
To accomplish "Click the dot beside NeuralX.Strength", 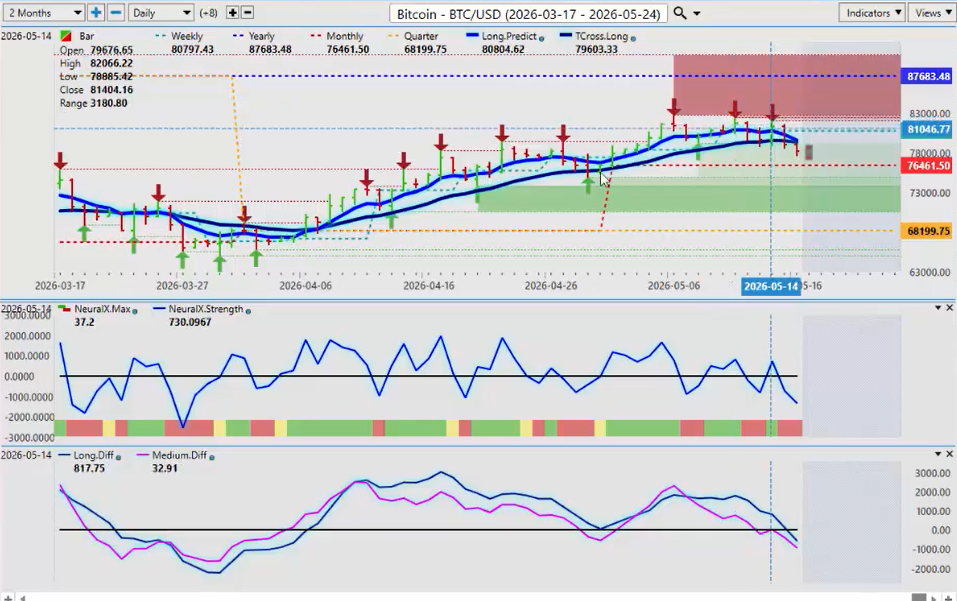I will point(248,311).
